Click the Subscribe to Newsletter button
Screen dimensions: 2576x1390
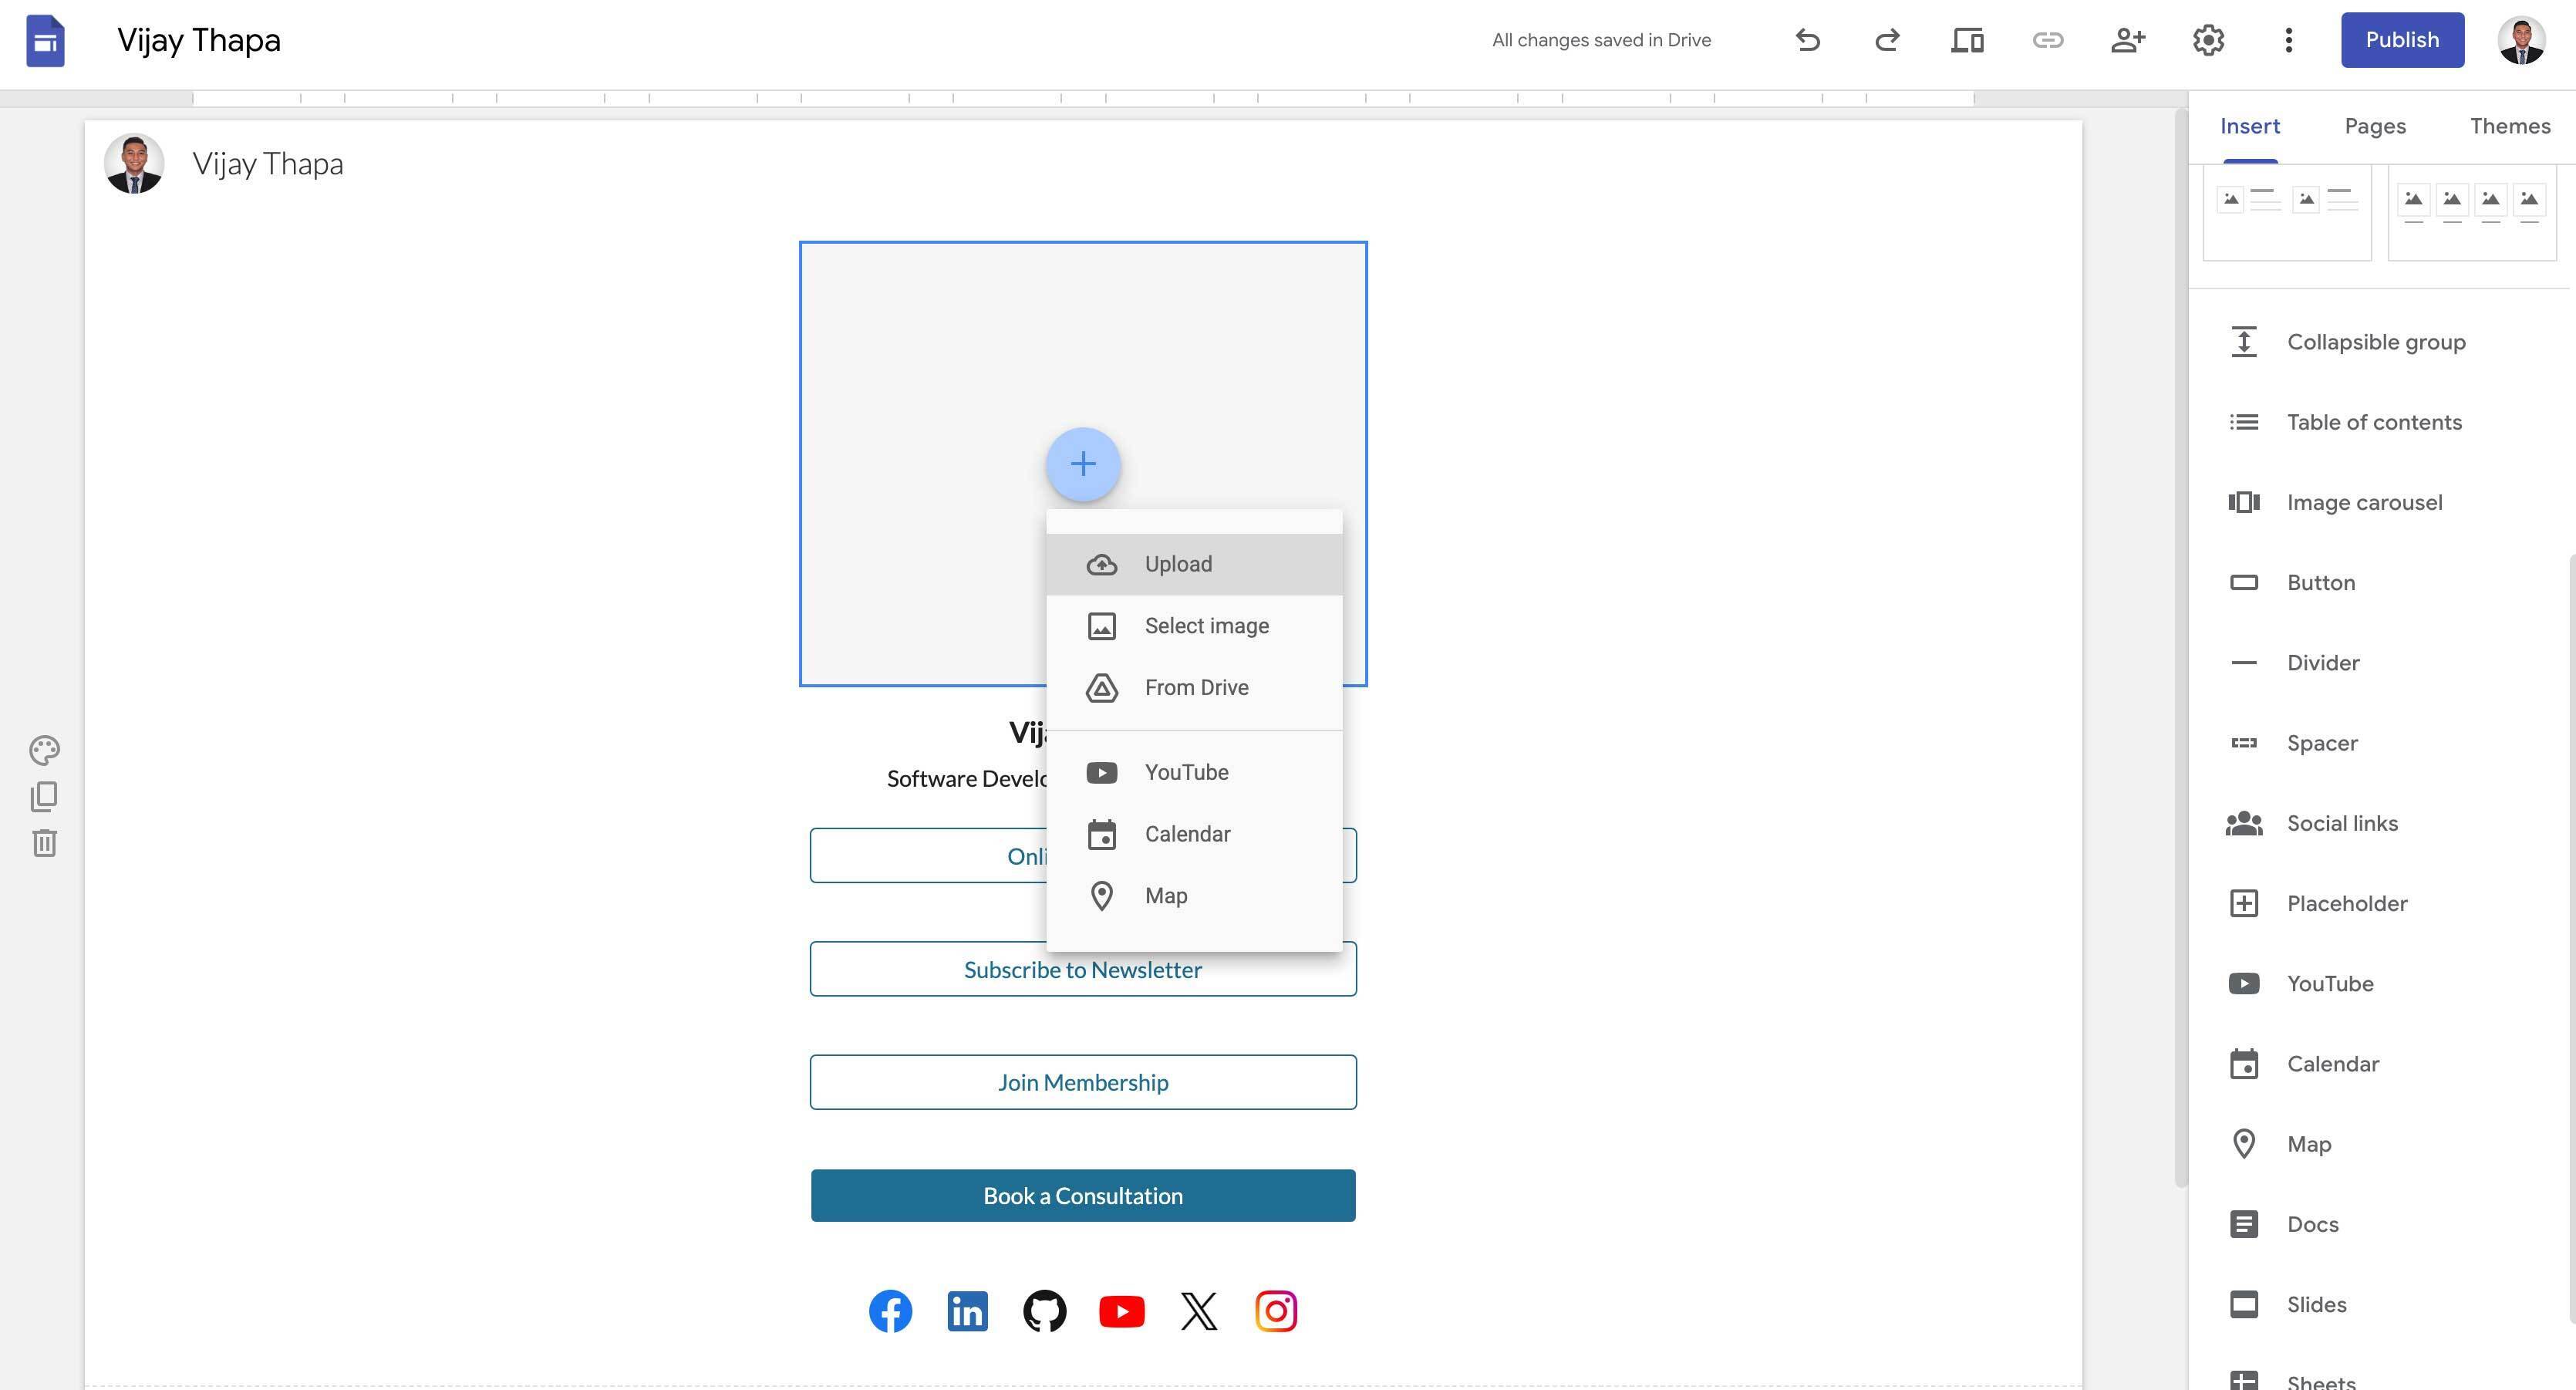click(1083, 969)
